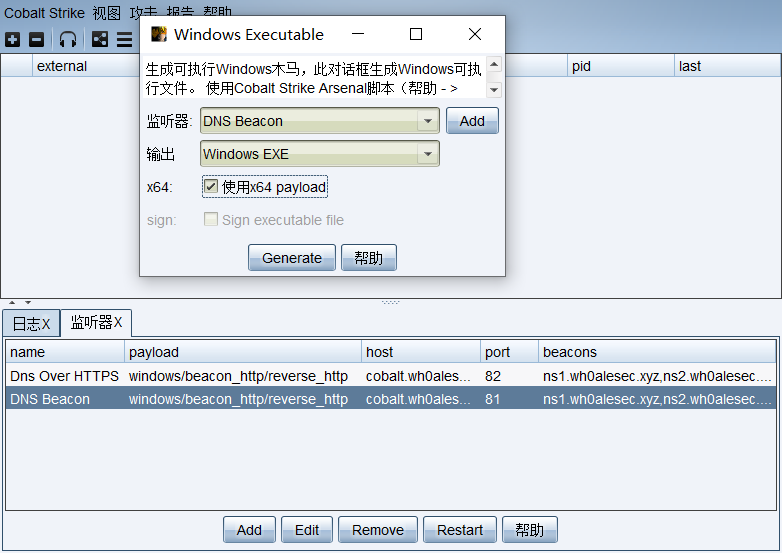
Task: Click the Edit listener button
Action: point(307,530)
